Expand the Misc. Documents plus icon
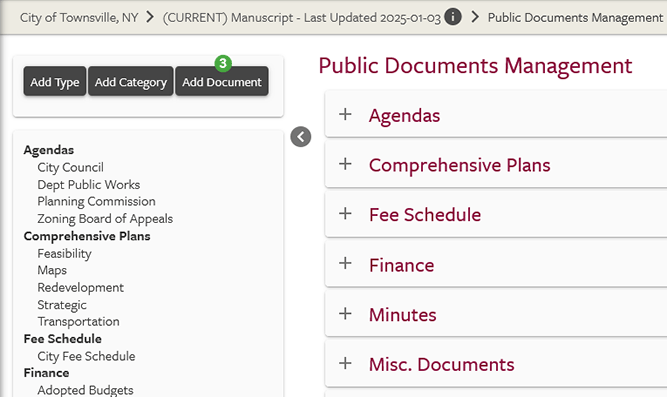 coord(345,363)
